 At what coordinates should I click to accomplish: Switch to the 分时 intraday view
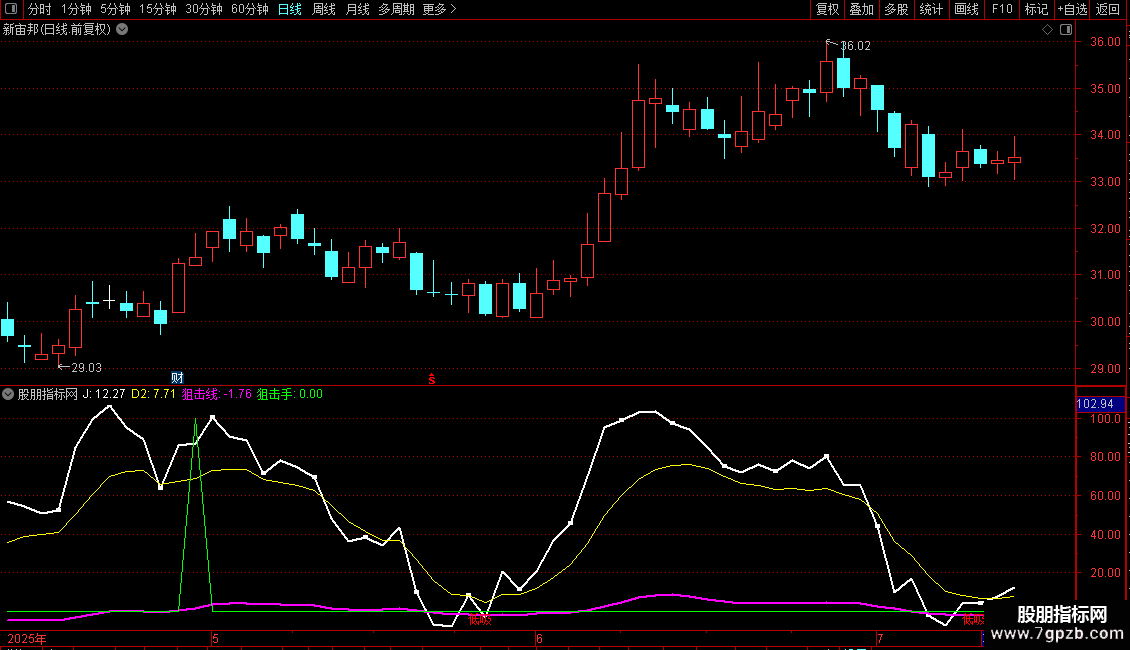(x=40, y=9)
